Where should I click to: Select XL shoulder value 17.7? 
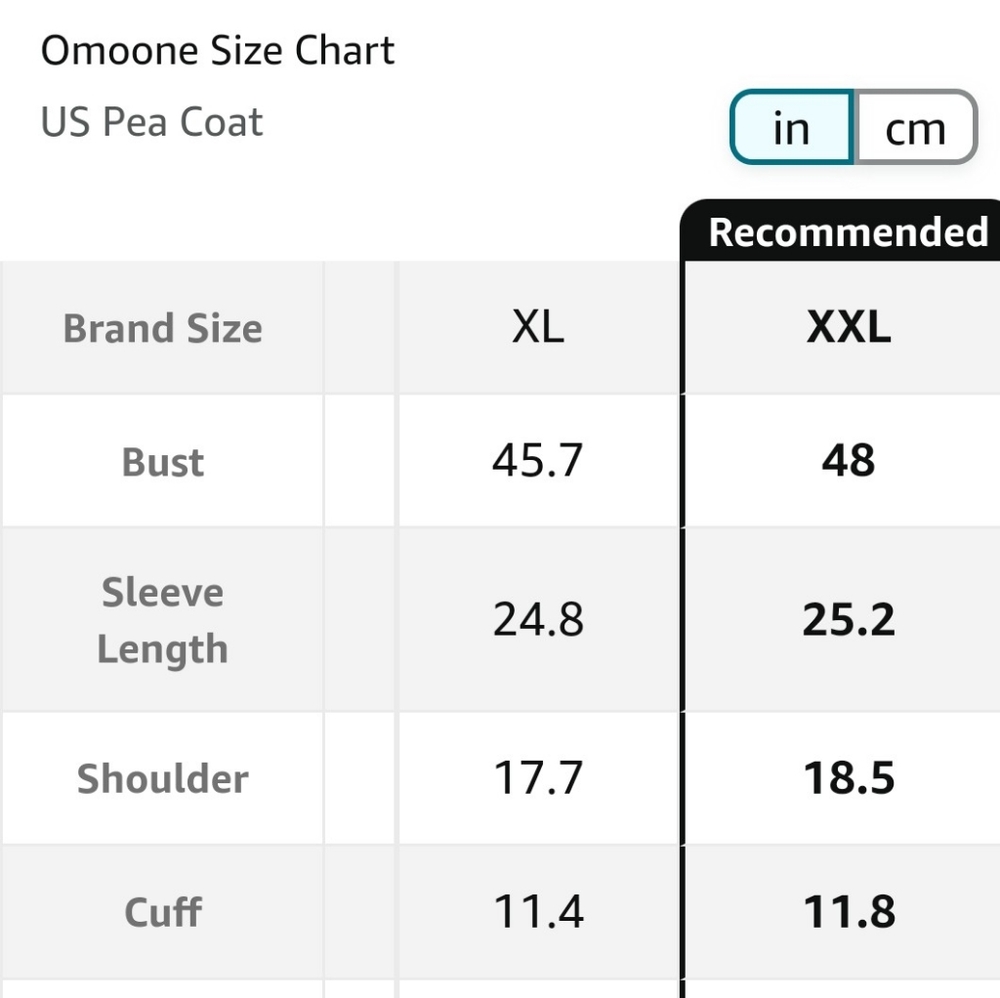pyautogui.click(x=538, y=778)
